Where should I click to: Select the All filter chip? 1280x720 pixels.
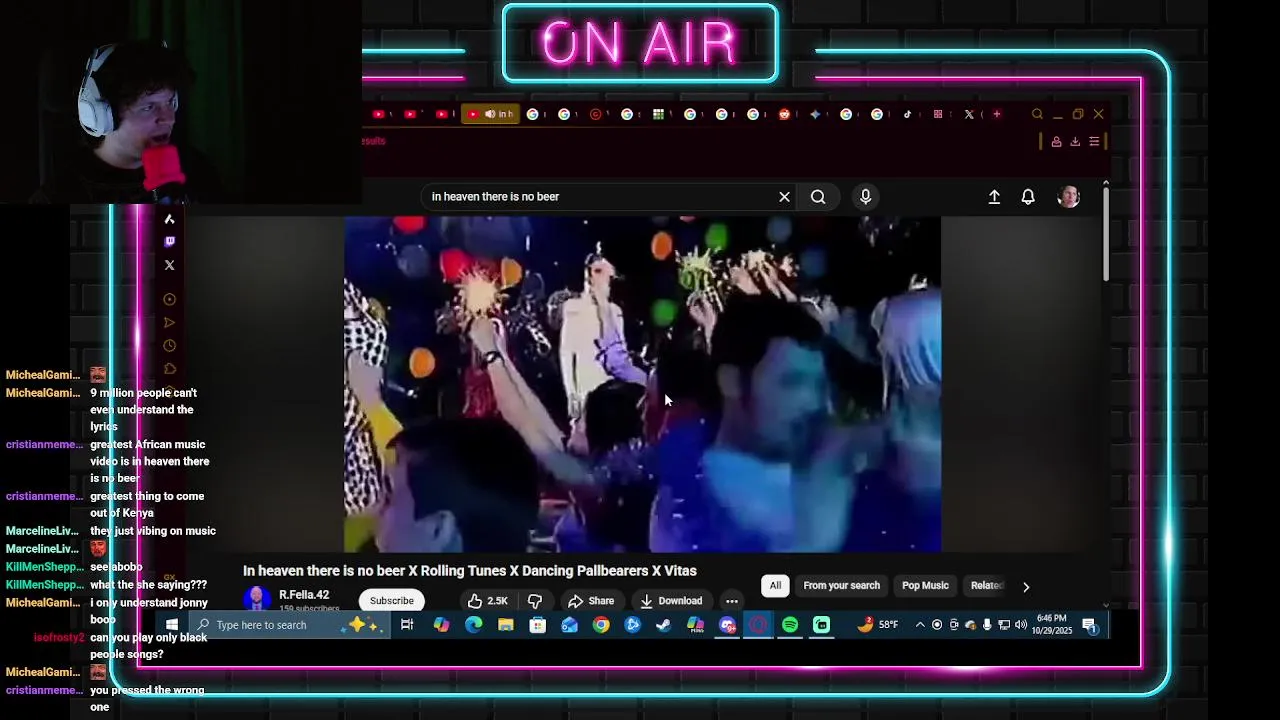pyautogui.click(x=775, y=586)
